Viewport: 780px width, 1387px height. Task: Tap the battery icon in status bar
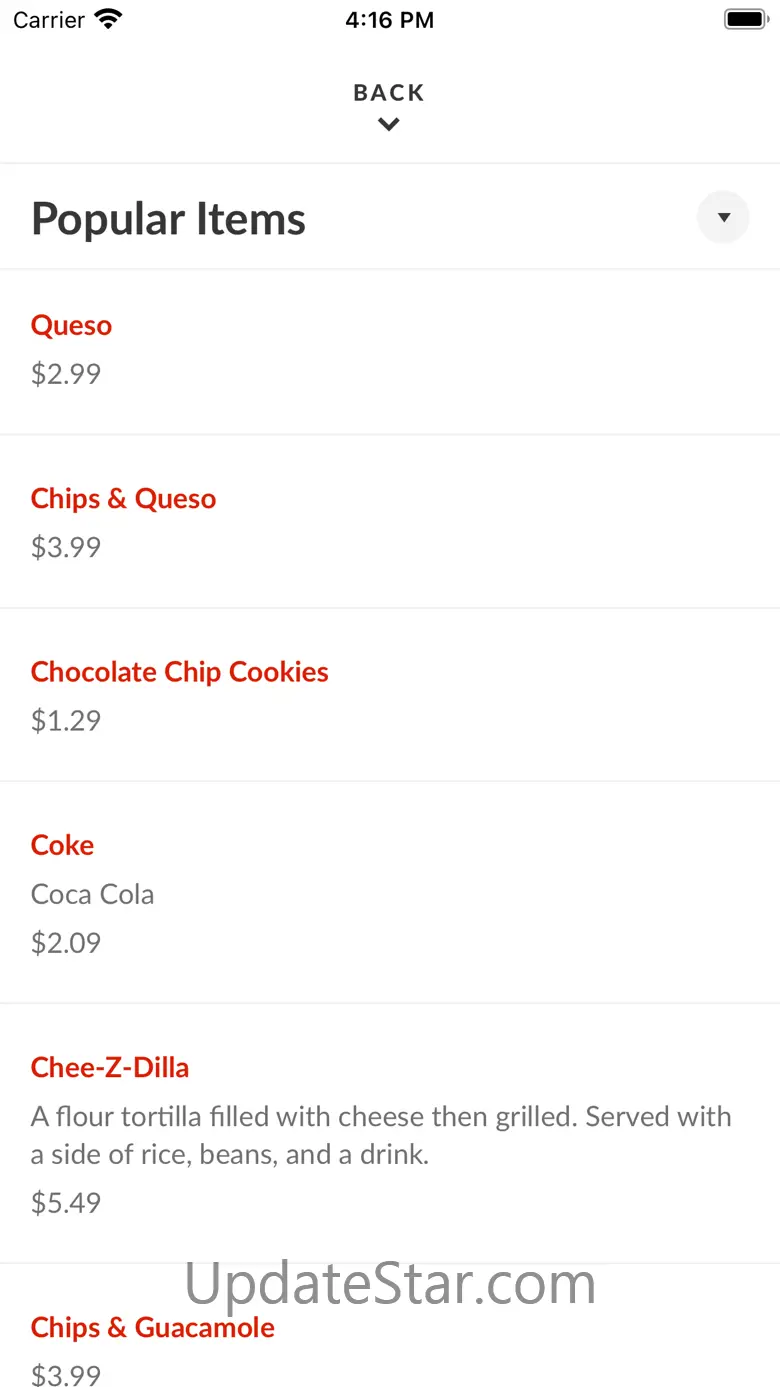point(744,20)
